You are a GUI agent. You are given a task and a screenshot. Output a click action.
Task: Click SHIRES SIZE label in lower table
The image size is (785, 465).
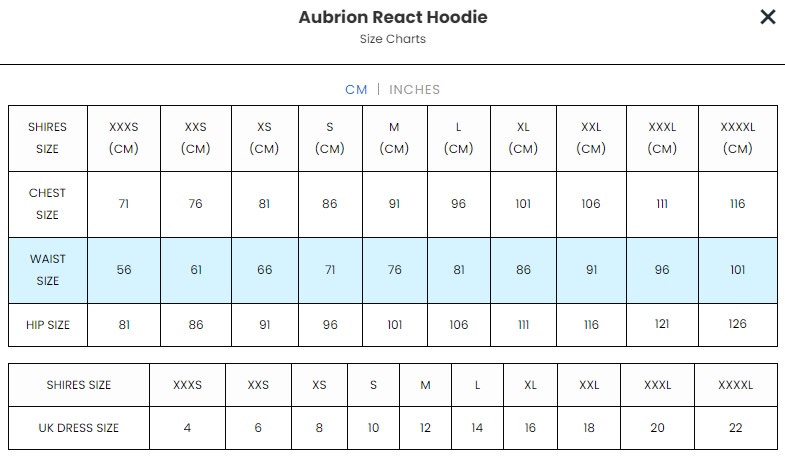click(79, 385)
